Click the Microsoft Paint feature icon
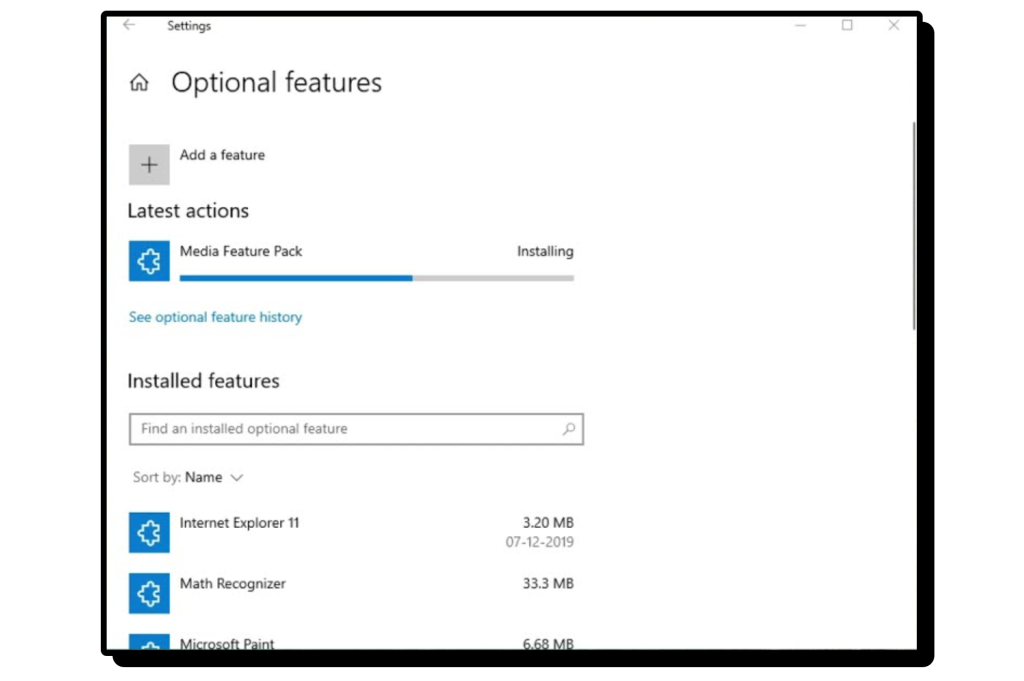The height and width of the screenshot is (681, 1024). (x=149, y=642)
